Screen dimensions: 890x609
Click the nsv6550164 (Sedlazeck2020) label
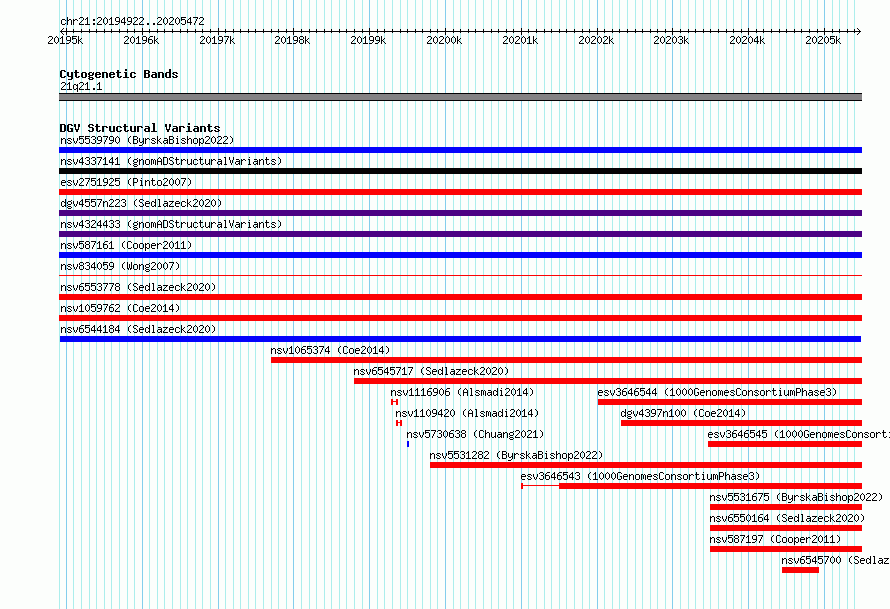tap(787, 518)
